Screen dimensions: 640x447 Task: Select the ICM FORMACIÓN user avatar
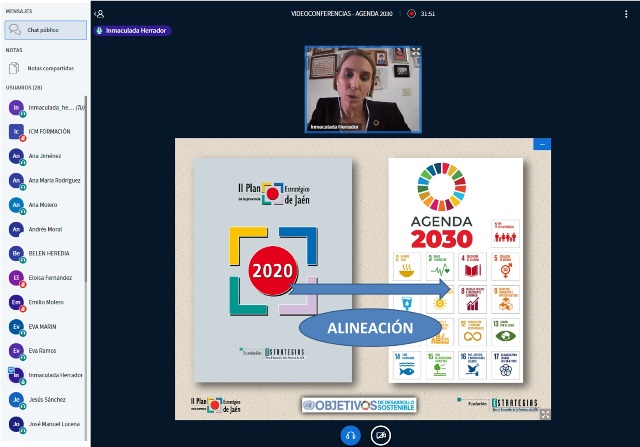click(x=16, y=132)
